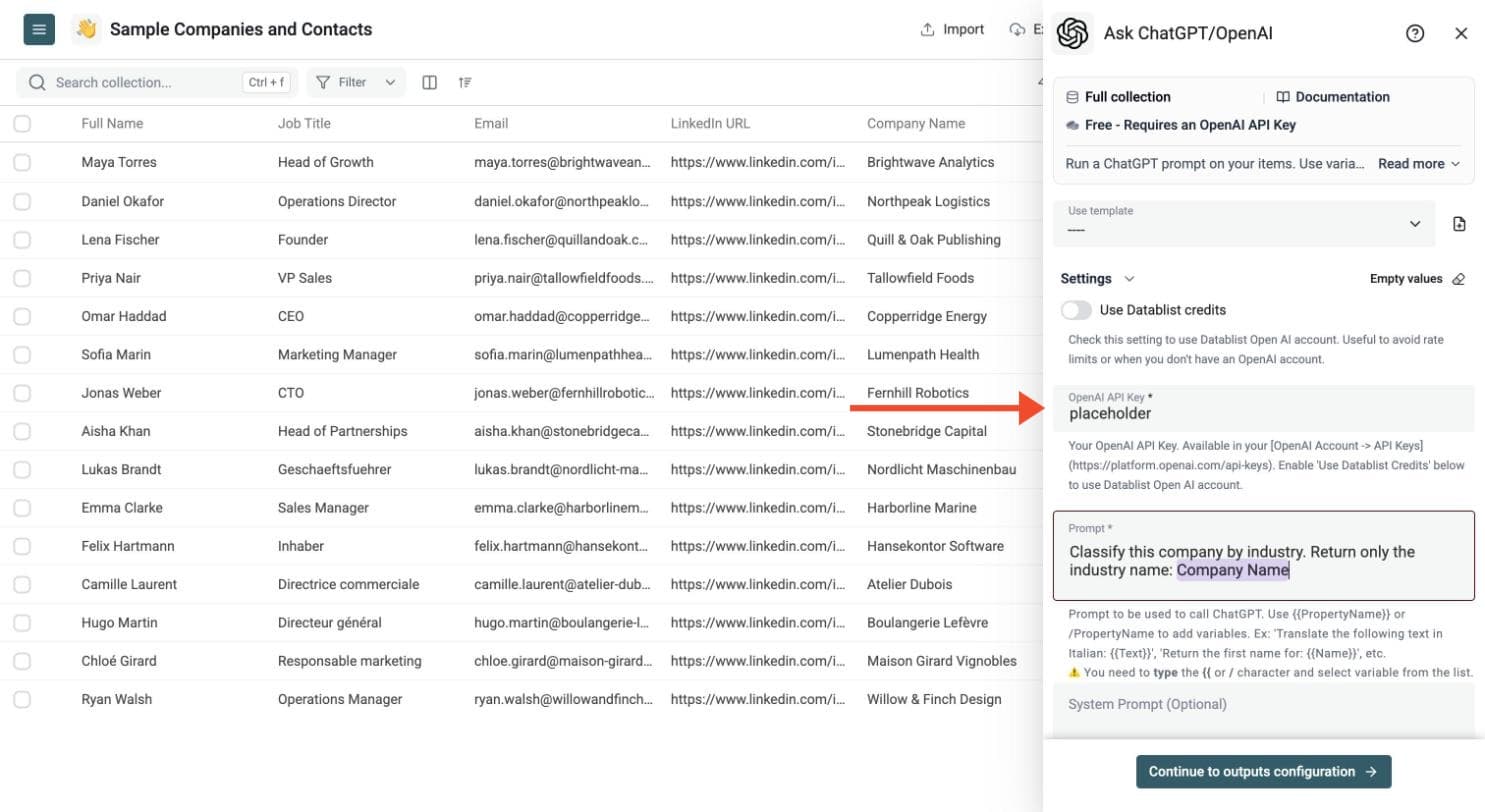
Task: Select the Ryan Walsh row checkbox
Action: tap(22, 699)
